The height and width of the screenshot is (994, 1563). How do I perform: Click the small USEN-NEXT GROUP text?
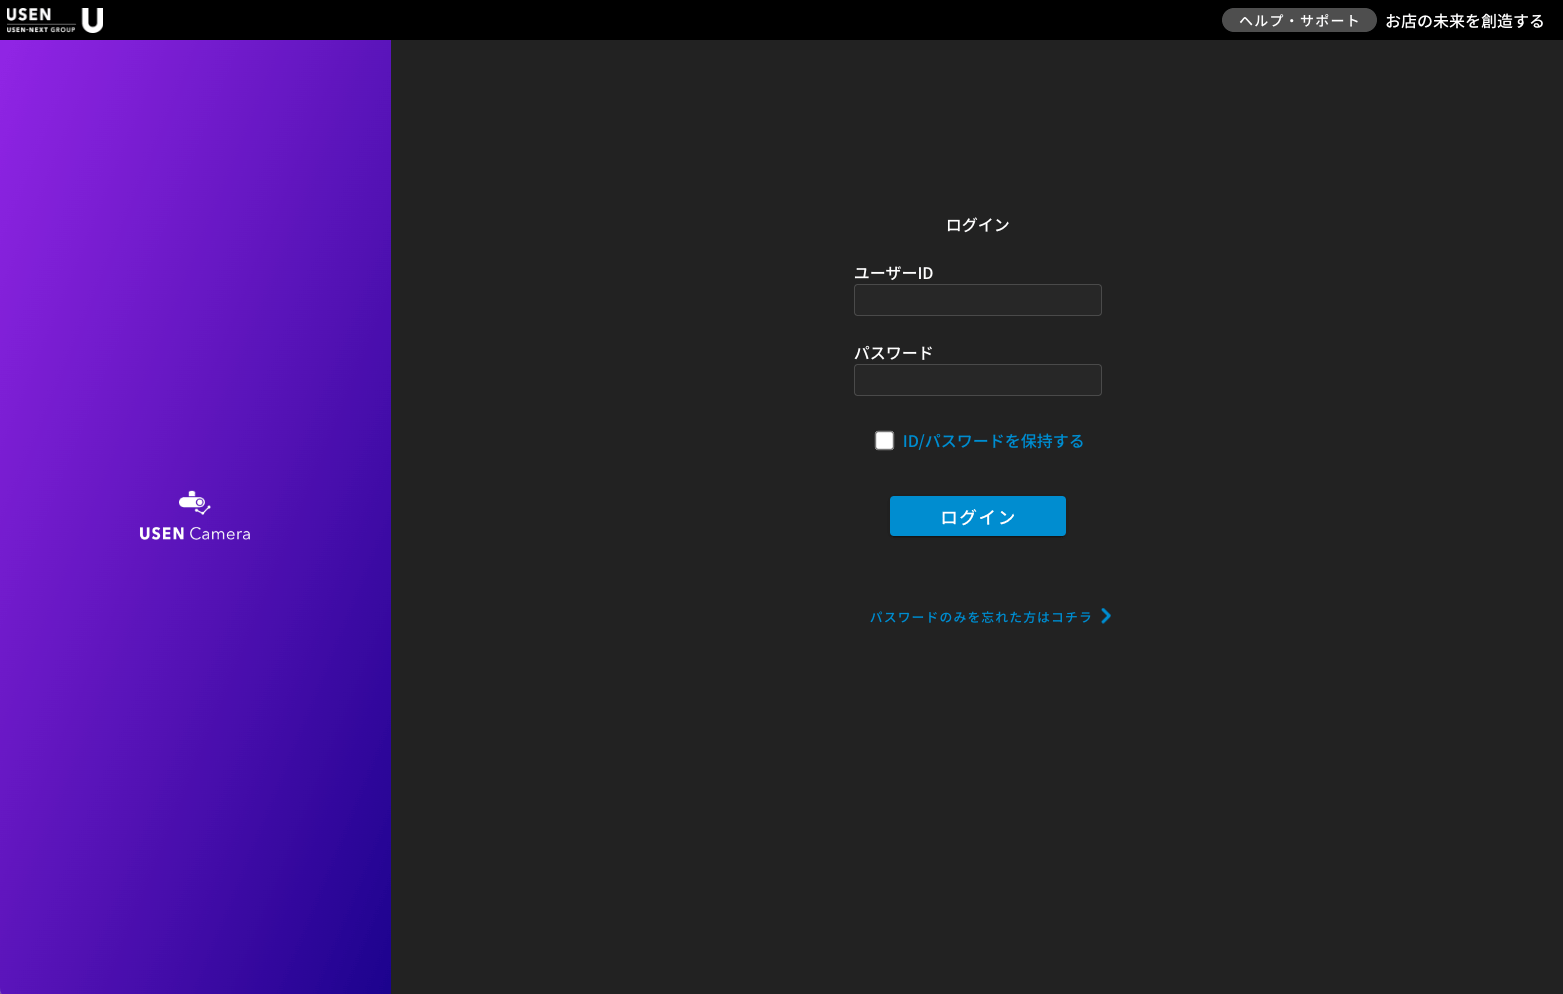41,30
